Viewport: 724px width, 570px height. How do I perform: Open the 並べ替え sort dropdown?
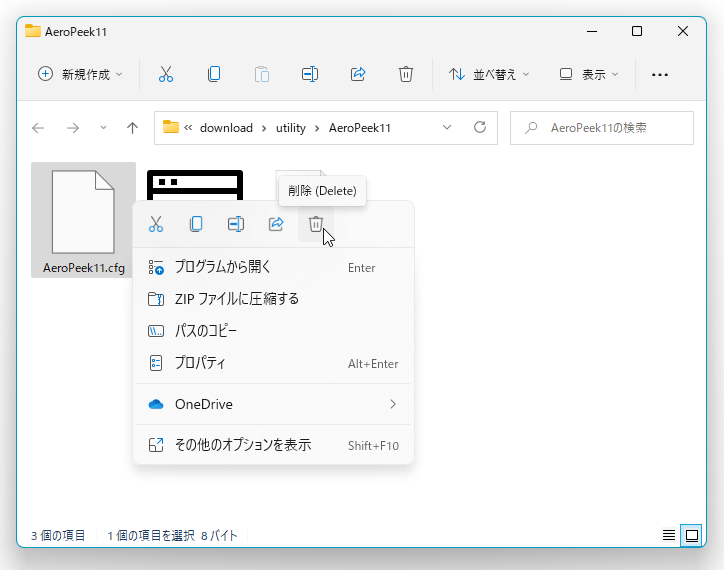coord(489,74)
